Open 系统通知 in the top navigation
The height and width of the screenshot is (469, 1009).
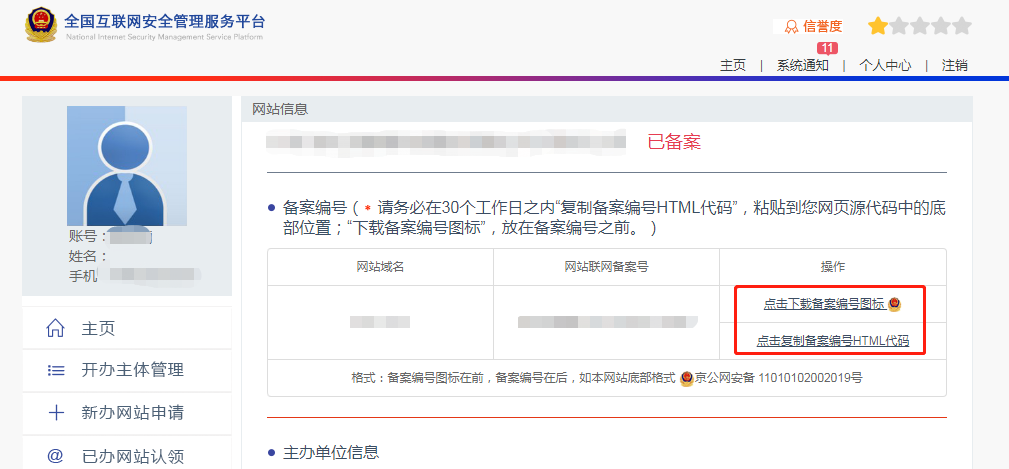(x=803, y=65)
